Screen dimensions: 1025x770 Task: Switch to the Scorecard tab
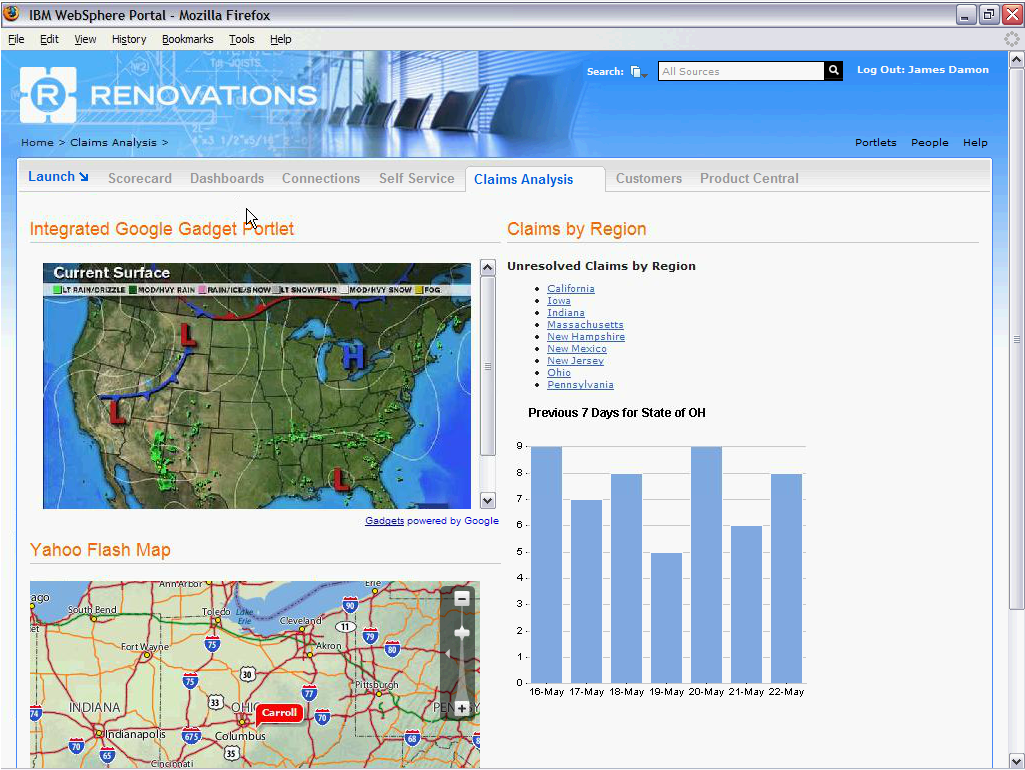click(140, 178)
